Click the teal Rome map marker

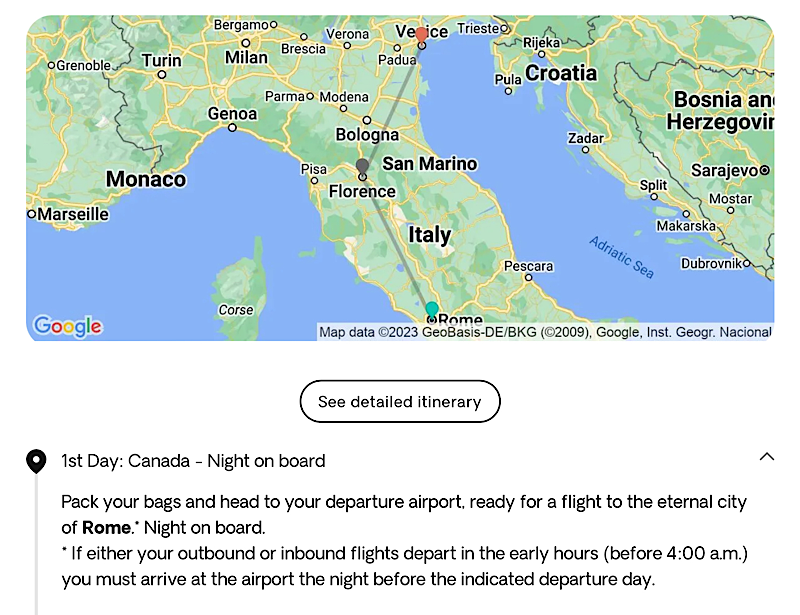click(431, 309)
